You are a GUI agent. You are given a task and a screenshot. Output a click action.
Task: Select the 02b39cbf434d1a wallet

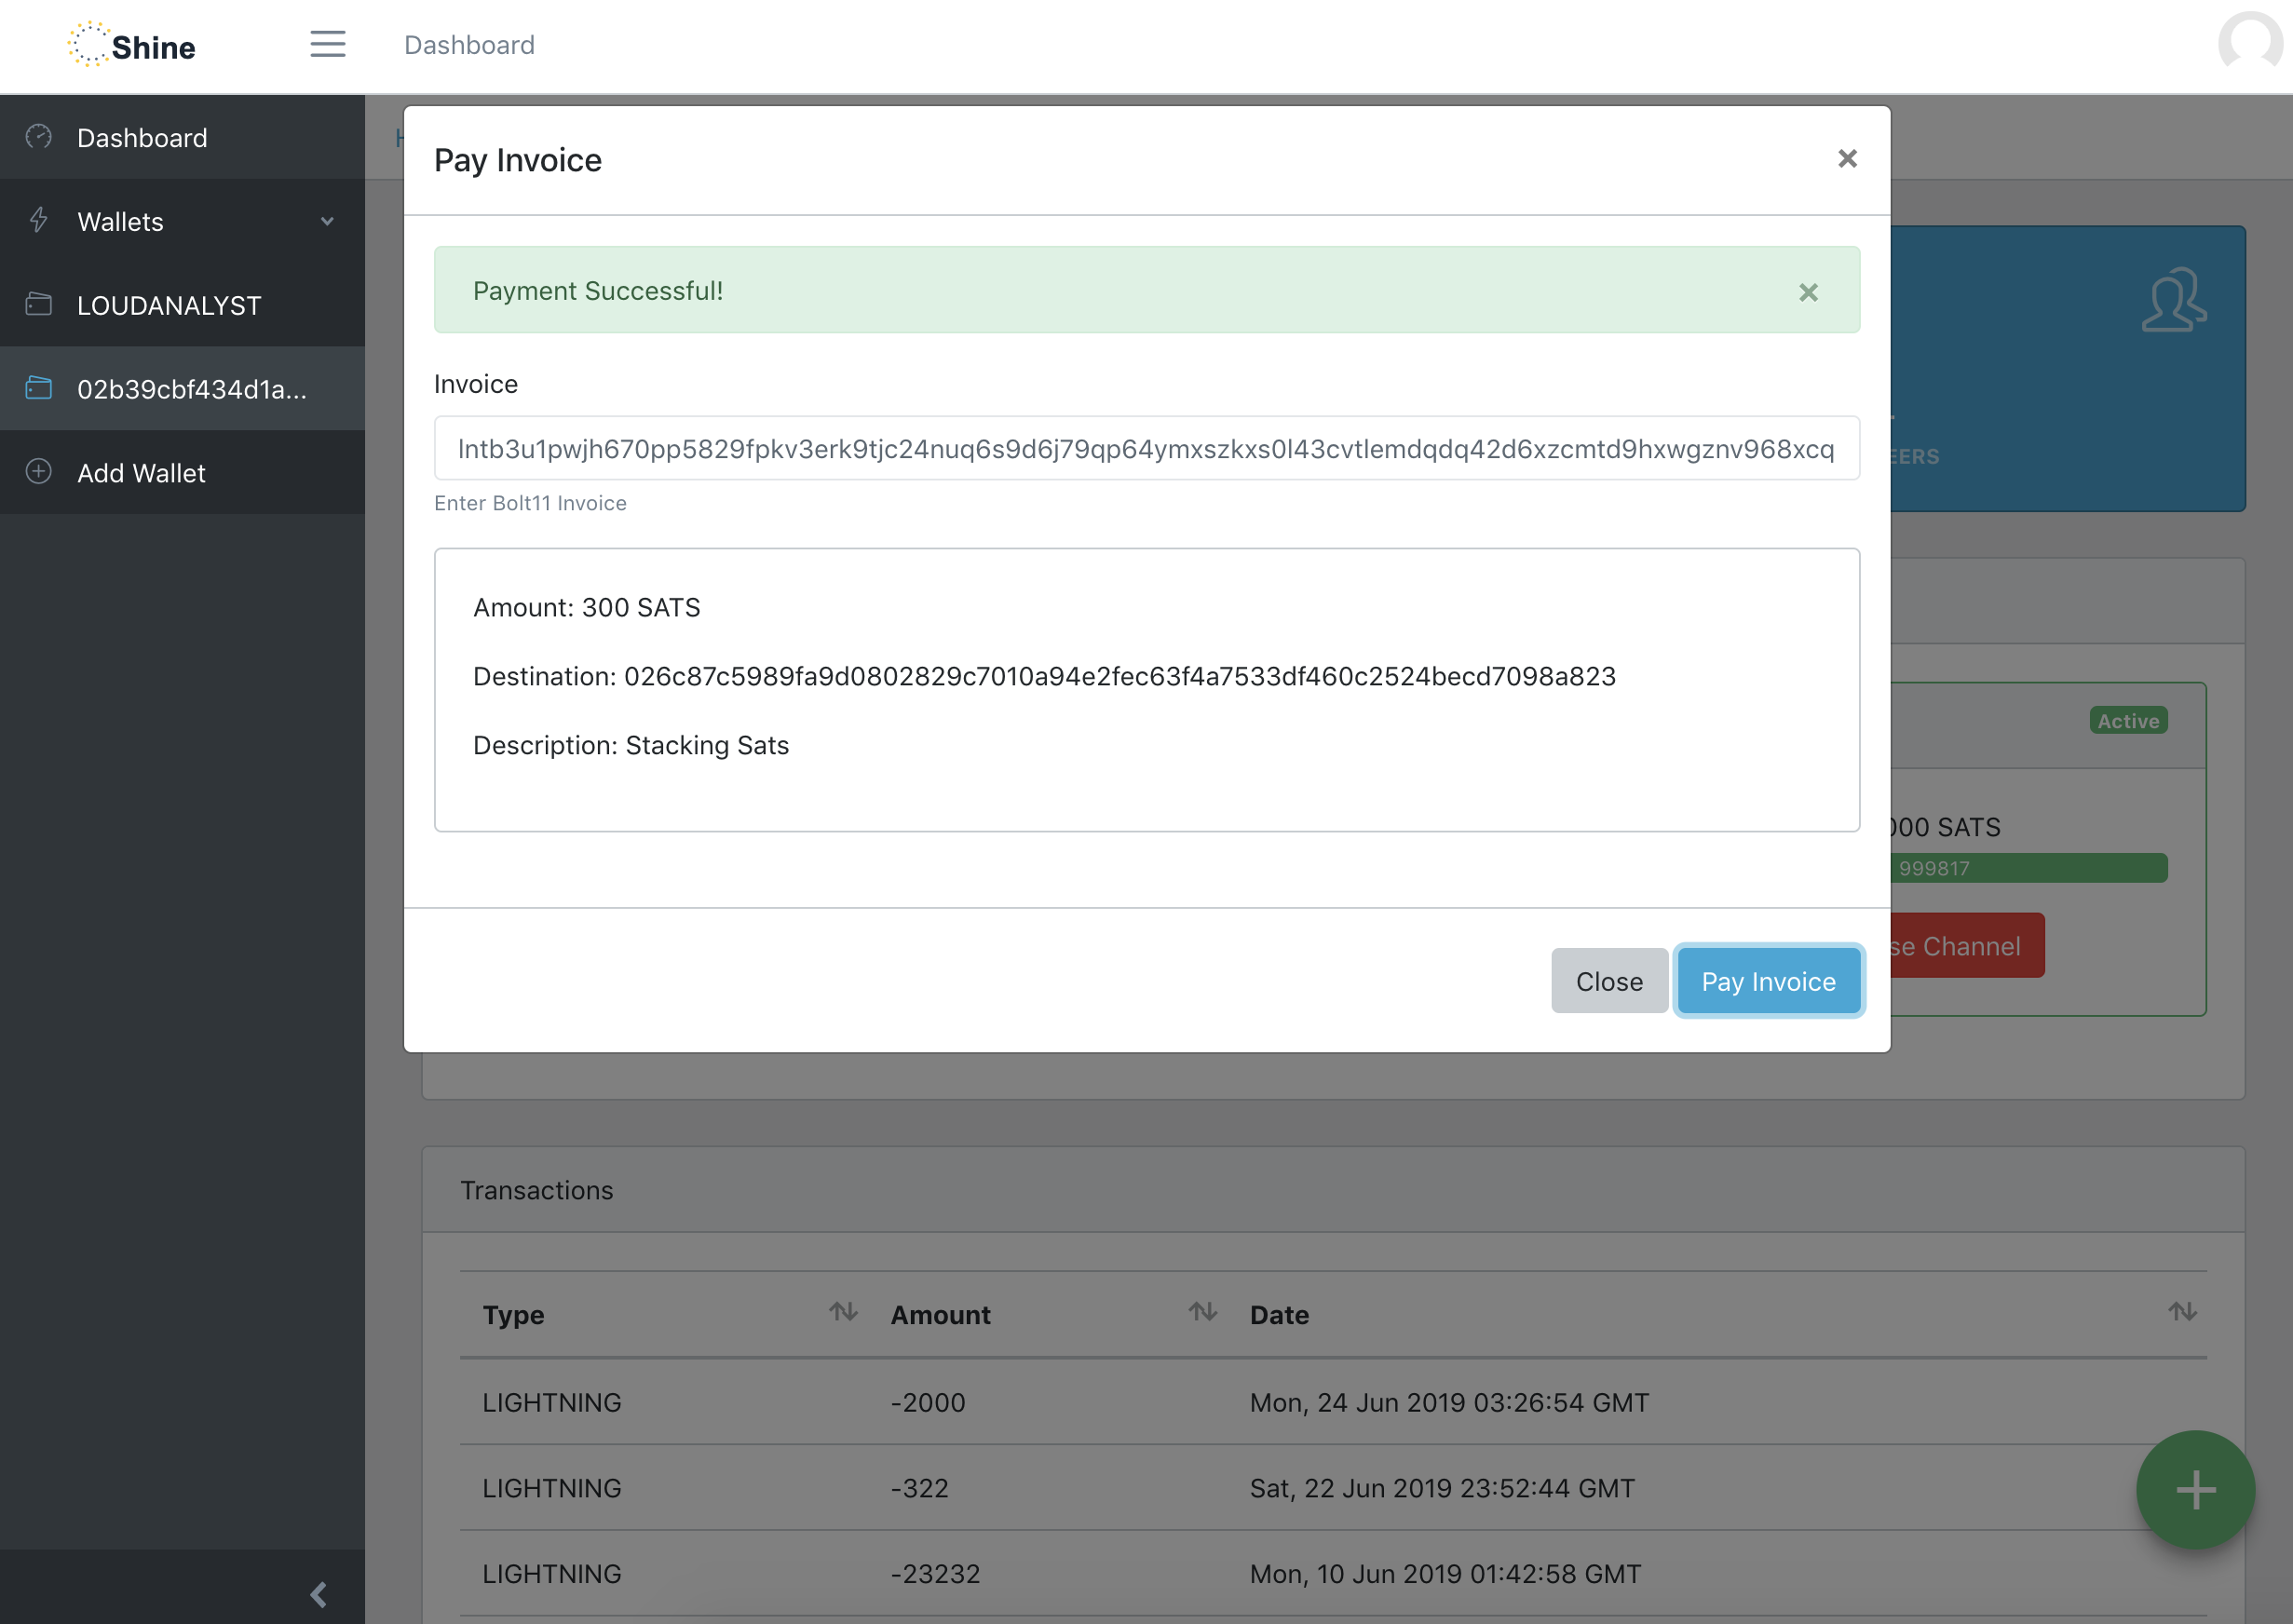(x=191, y=389)
